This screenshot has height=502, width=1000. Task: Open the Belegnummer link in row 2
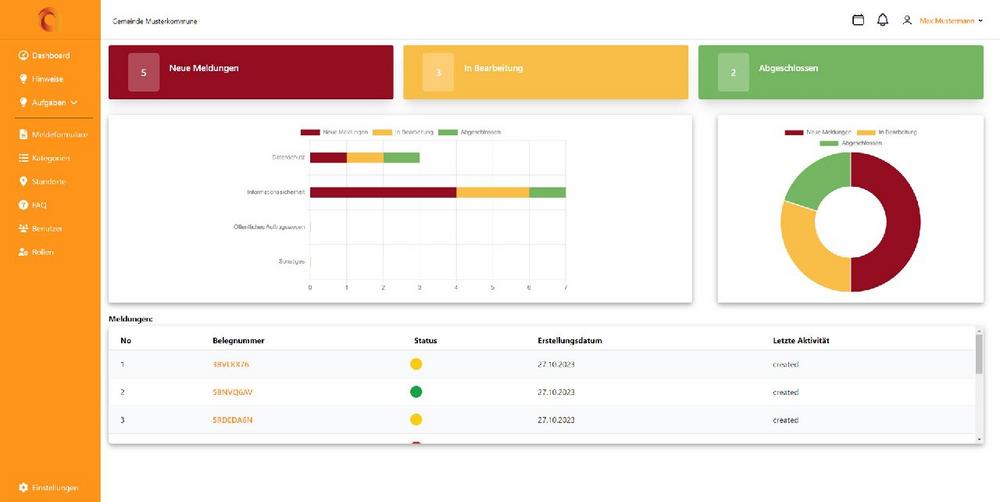[x=233, y=392]
